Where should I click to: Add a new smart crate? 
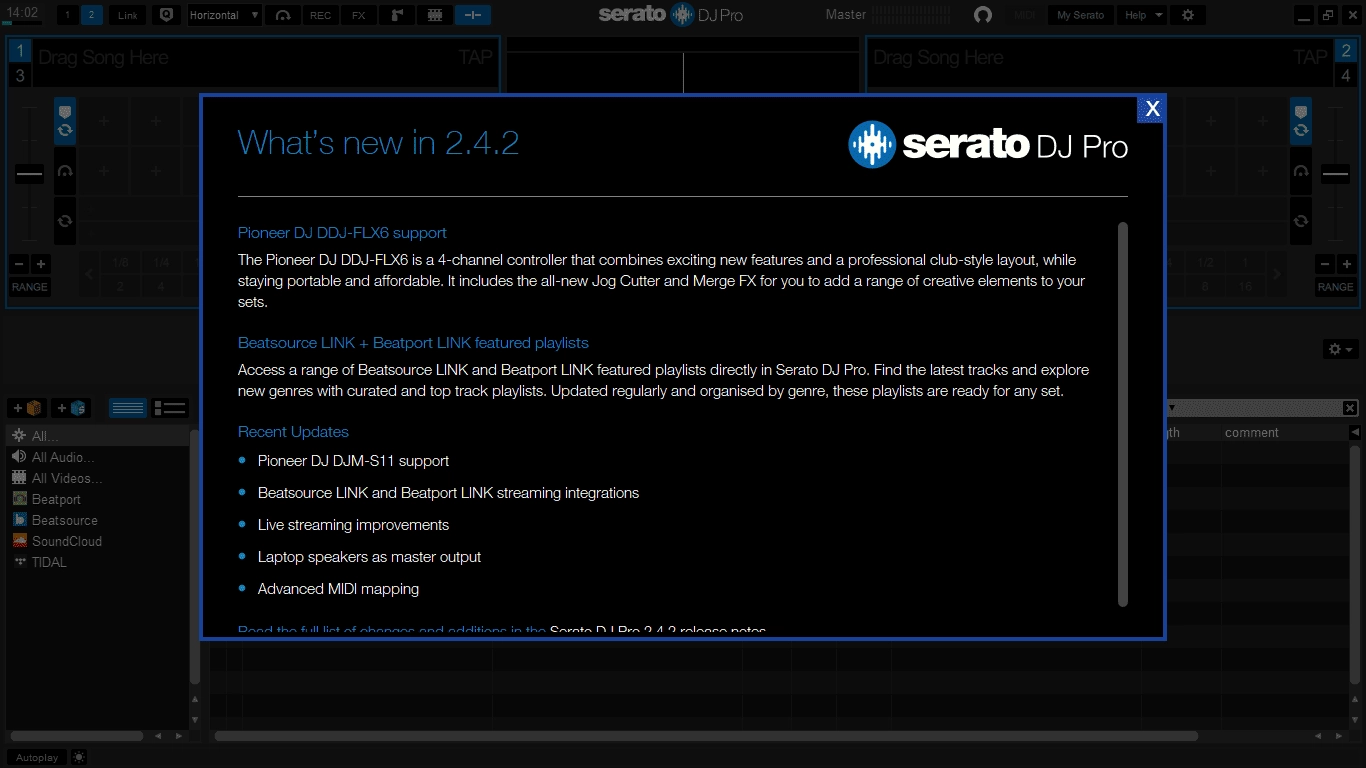pos(71,408)
